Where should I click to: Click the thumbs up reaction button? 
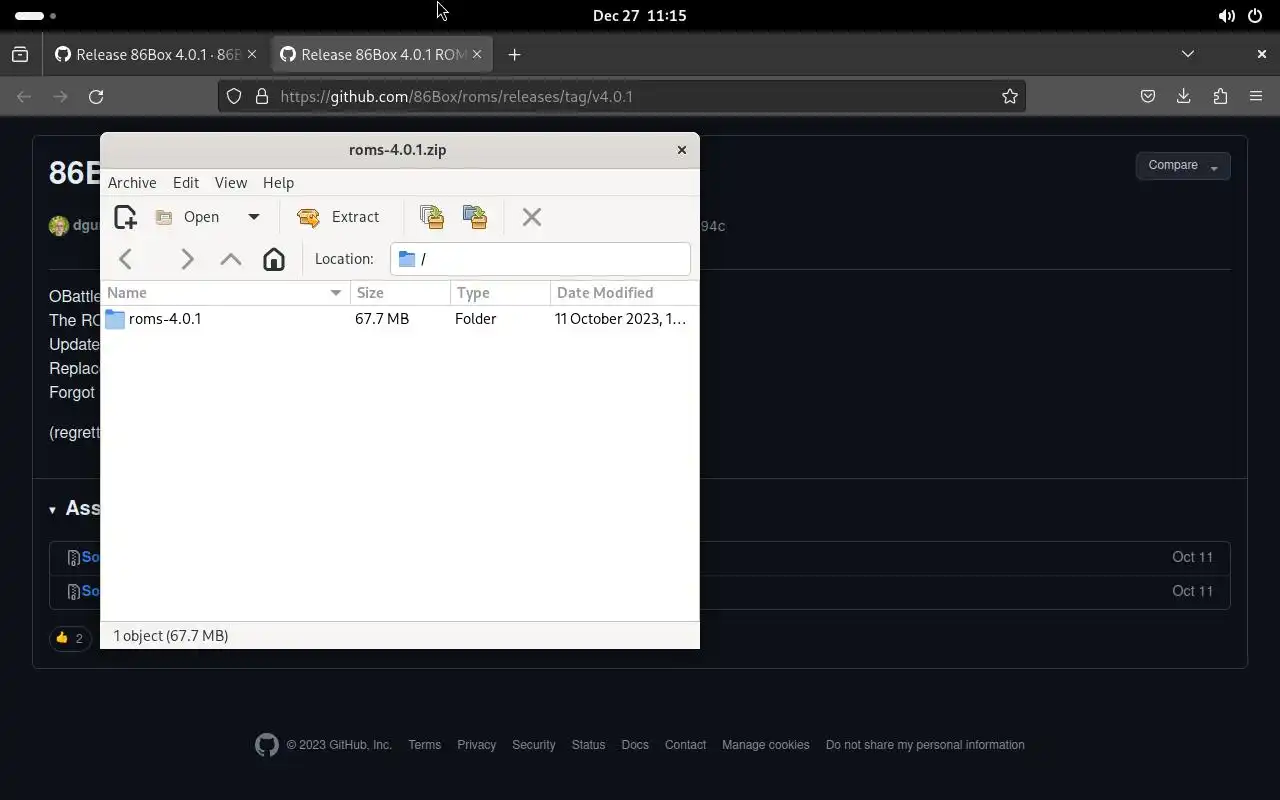point(70,638)
